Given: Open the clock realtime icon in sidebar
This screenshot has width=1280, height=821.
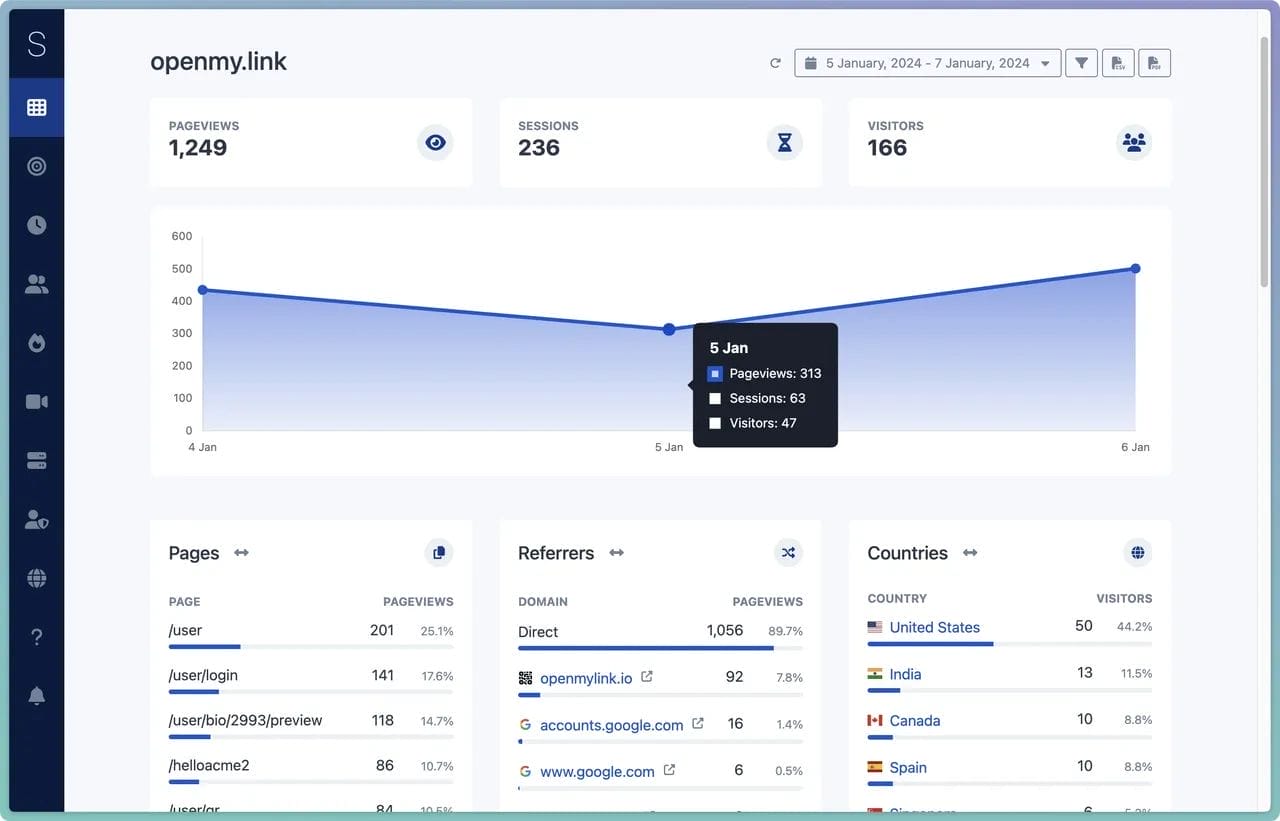Looking at the screenshot, I should coord(37,225).
